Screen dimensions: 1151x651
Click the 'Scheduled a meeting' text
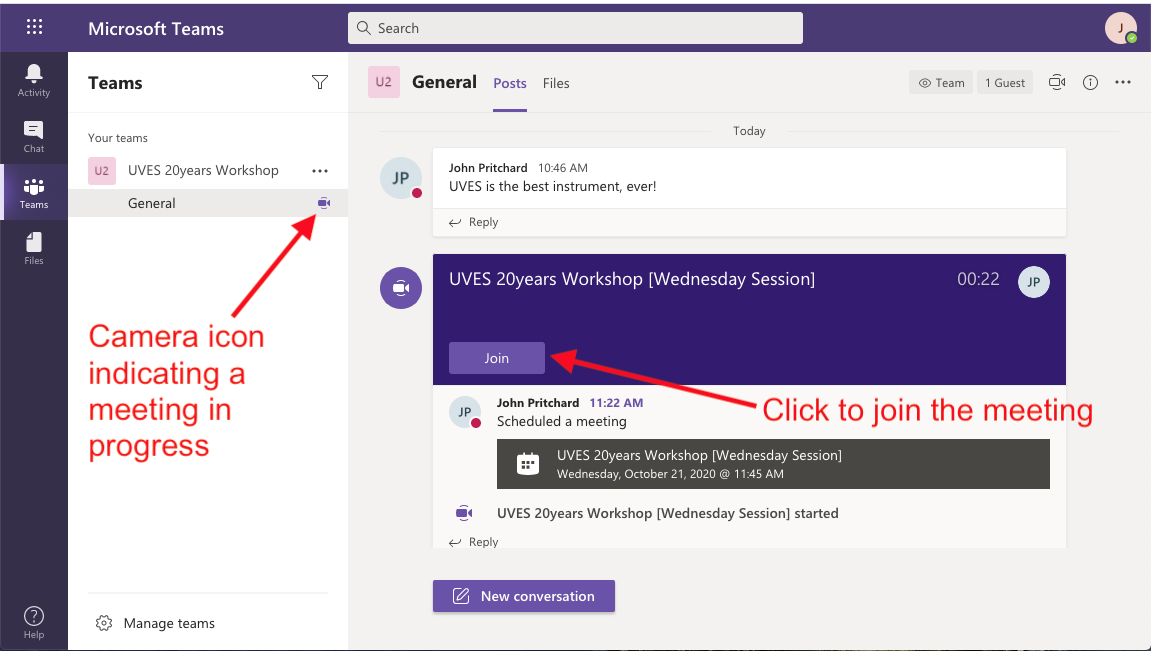tap(562, 421)
